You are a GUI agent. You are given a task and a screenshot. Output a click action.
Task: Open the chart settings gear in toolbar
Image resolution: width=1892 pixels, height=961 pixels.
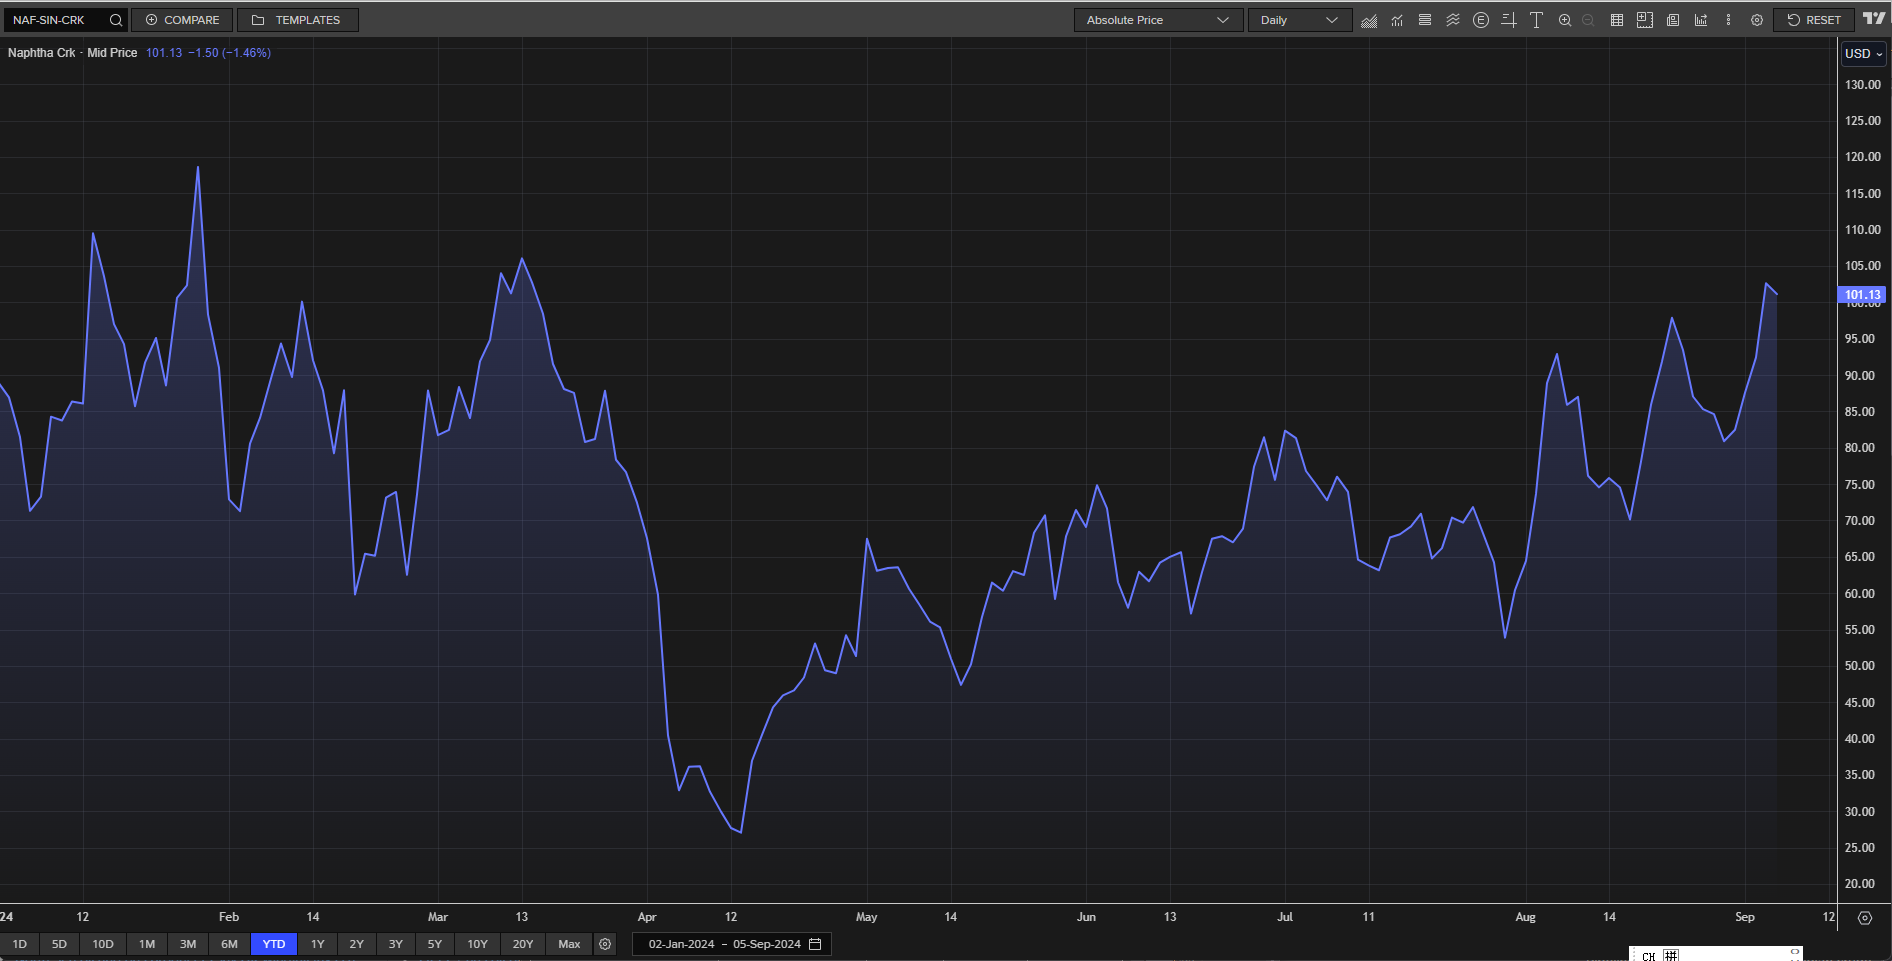[x=1757, y=20]
